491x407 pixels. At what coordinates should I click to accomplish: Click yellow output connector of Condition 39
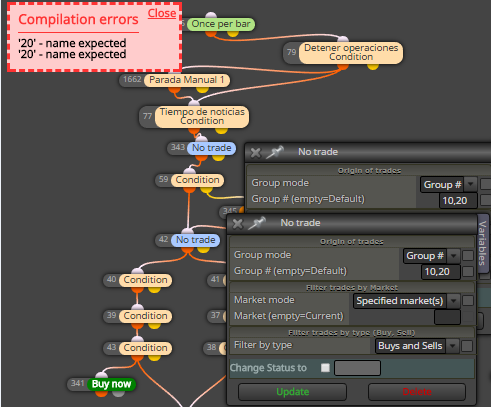[x=154, y=325]
